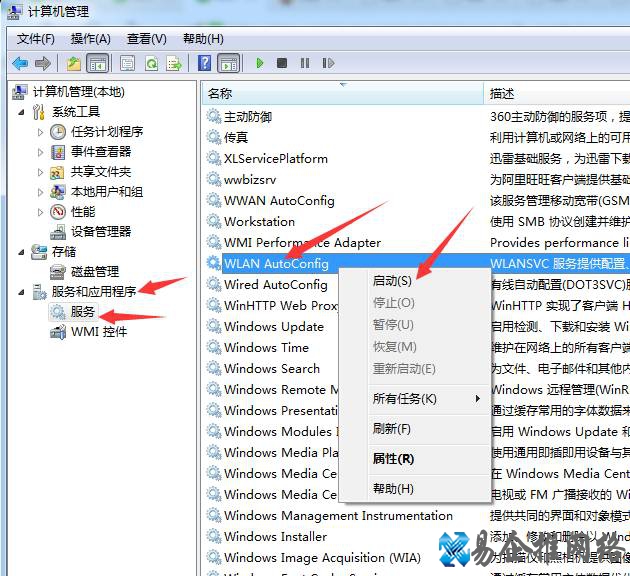
Task: Click the Refresh toolbar icon
Action: coord(151,63)
